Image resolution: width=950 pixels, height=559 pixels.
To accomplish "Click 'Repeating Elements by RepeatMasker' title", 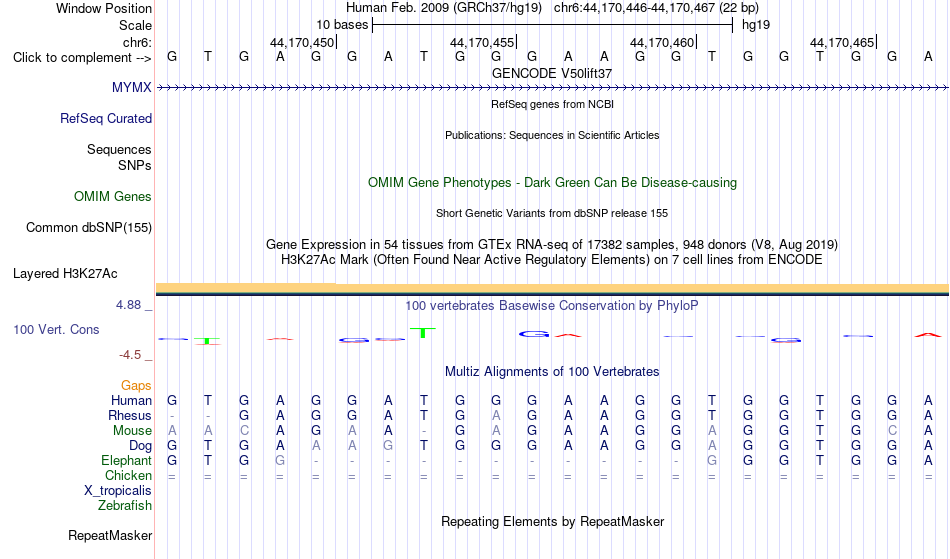I will click(x=552, y=521).
